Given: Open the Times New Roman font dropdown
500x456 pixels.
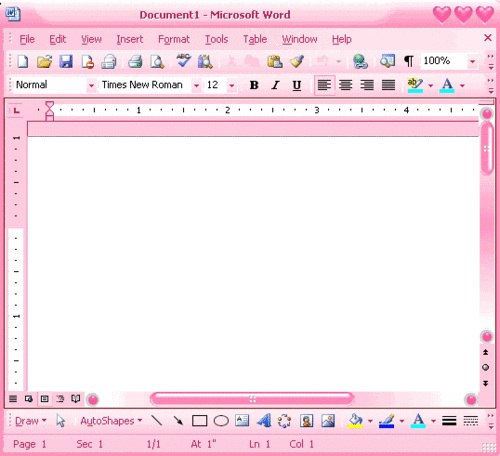Looking at the screenshot, I should (196, 86).
